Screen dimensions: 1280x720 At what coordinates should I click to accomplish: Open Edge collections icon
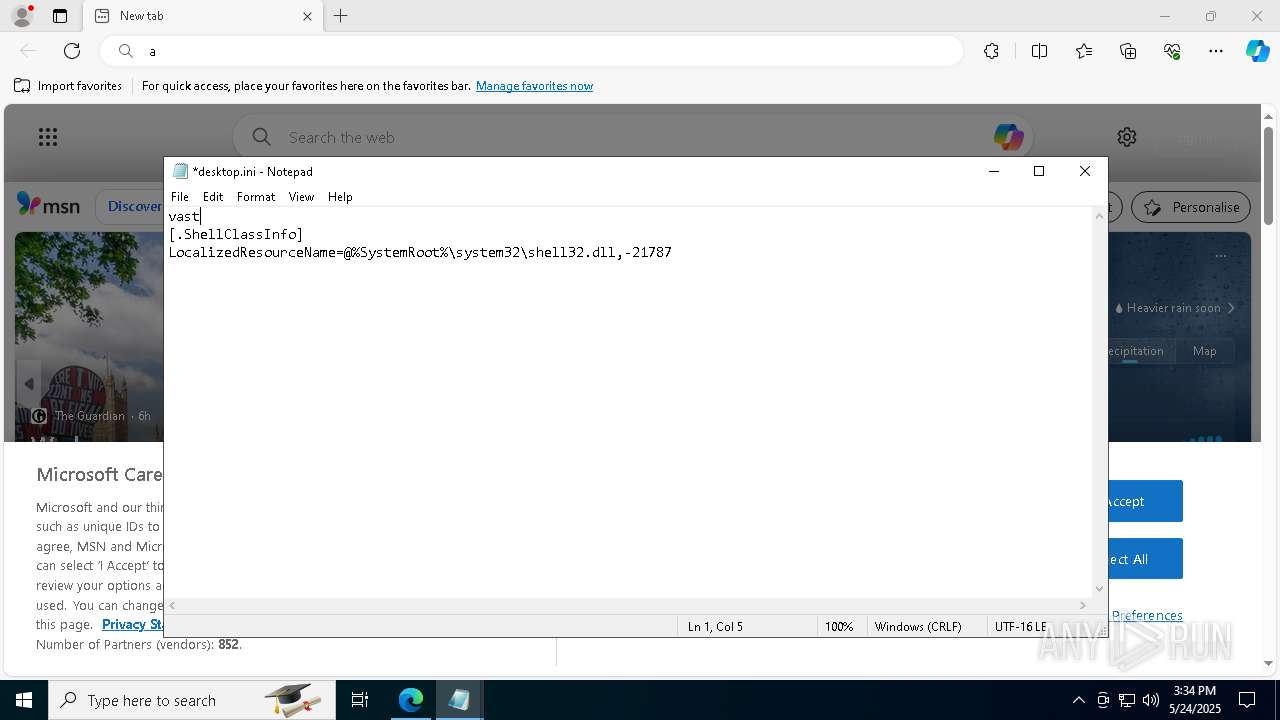pos(1128,51)
